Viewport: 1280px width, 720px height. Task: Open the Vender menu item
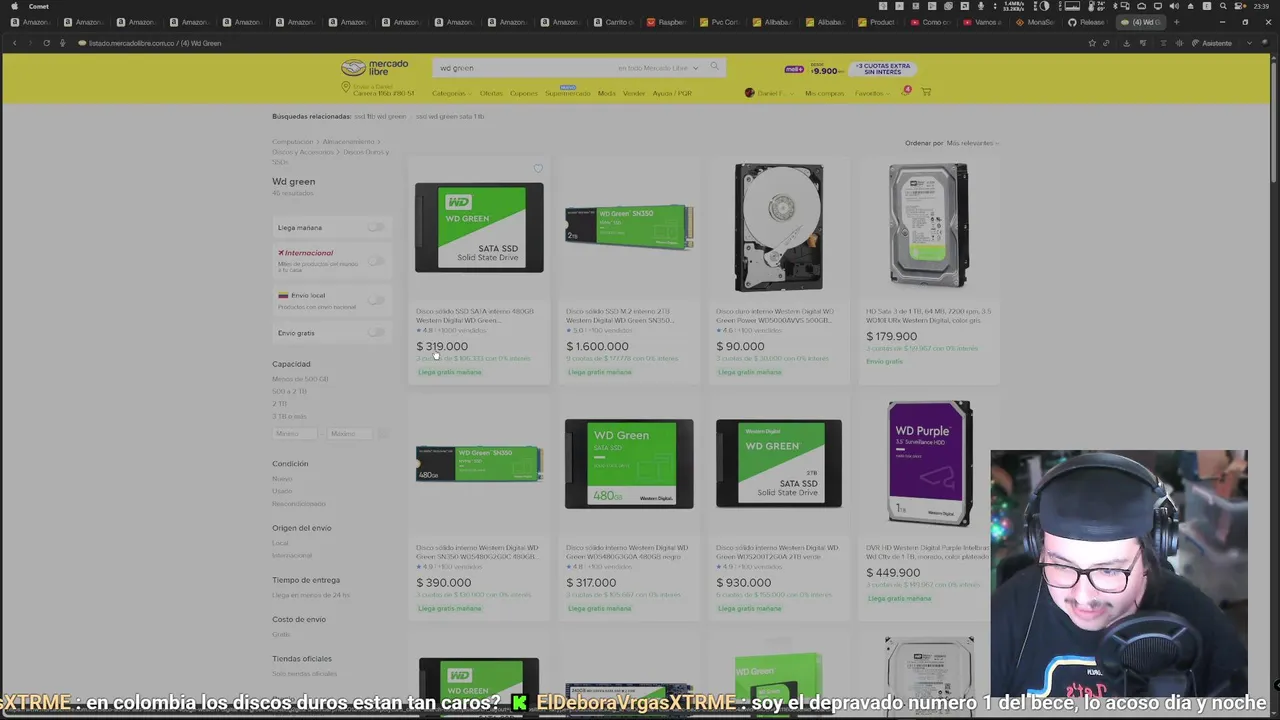634,93
